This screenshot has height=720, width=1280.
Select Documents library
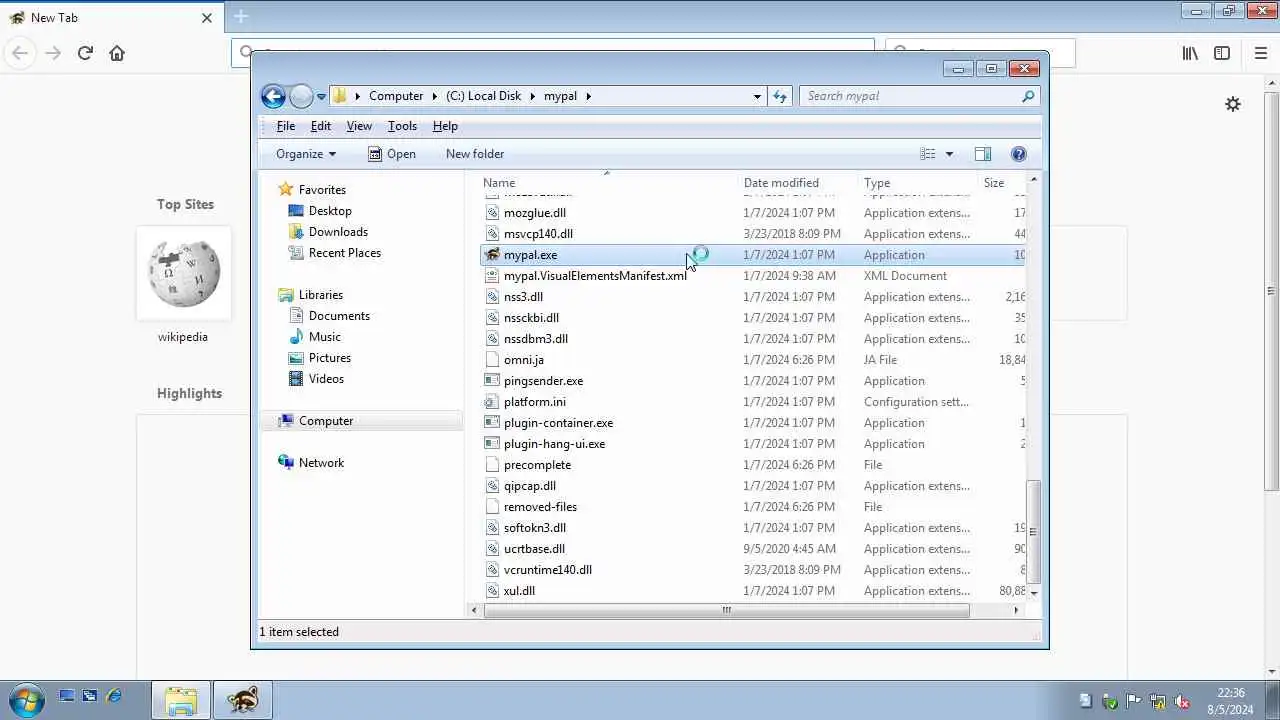[339, 316]
